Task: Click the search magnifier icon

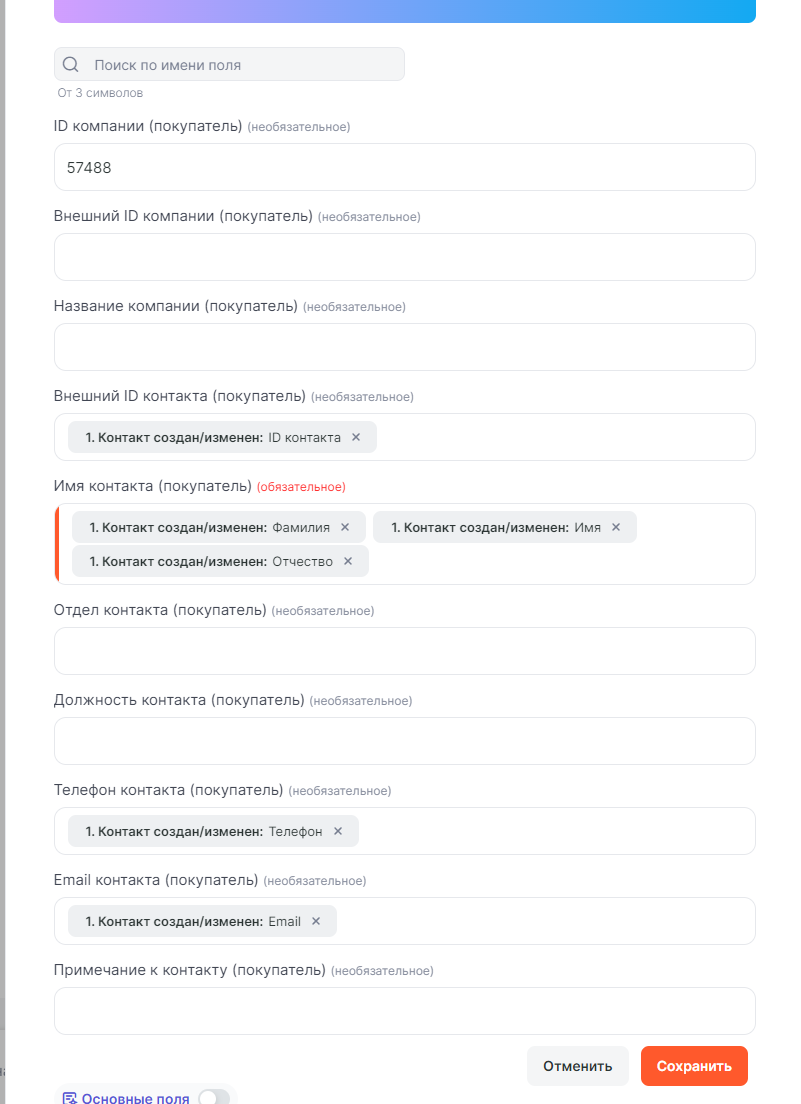Action: [71, 65]
